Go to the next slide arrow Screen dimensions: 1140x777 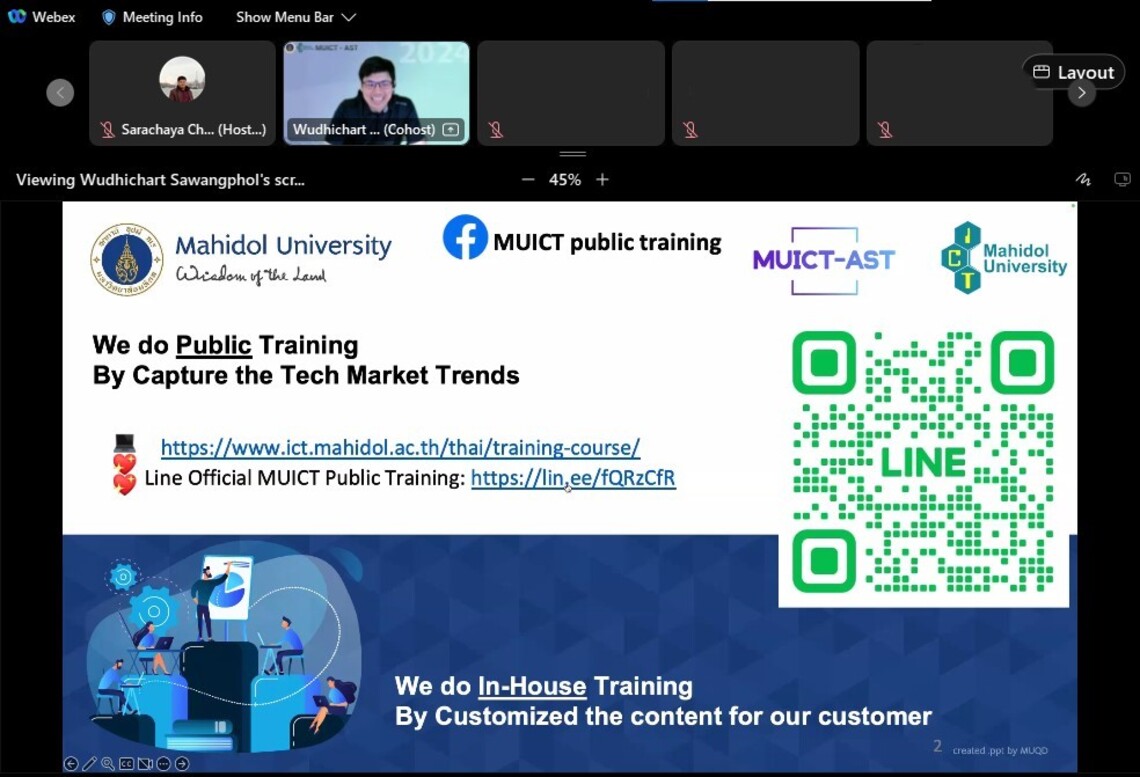pos(182,764)
